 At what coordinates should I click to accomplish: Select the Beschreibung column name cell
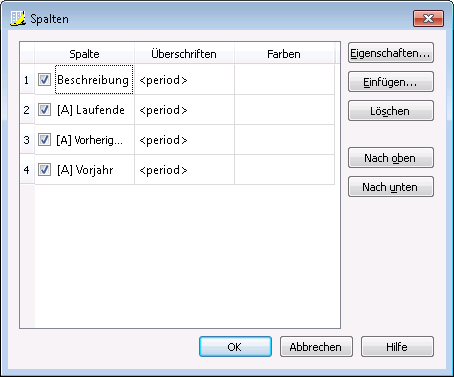[x=94, y=80]
